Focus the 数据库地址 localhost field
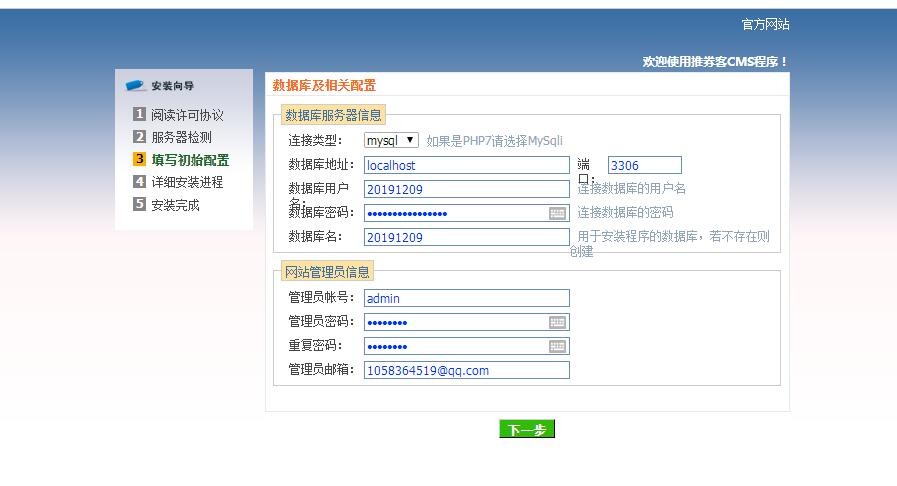The image size is (897, 486). coord(466,165)
